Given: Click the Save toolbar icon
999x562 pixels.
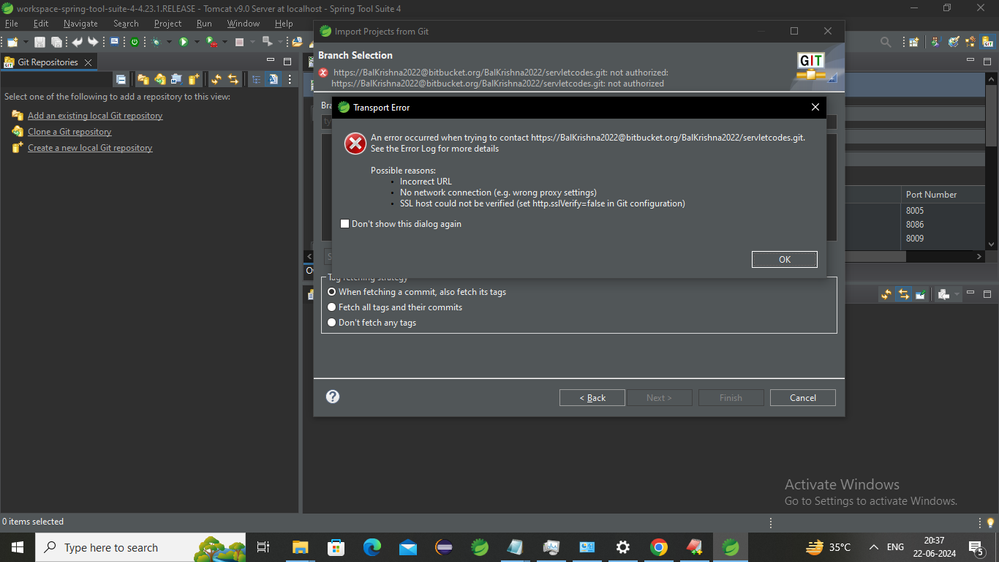Looking at the screenshot, I should click(40, 42).
